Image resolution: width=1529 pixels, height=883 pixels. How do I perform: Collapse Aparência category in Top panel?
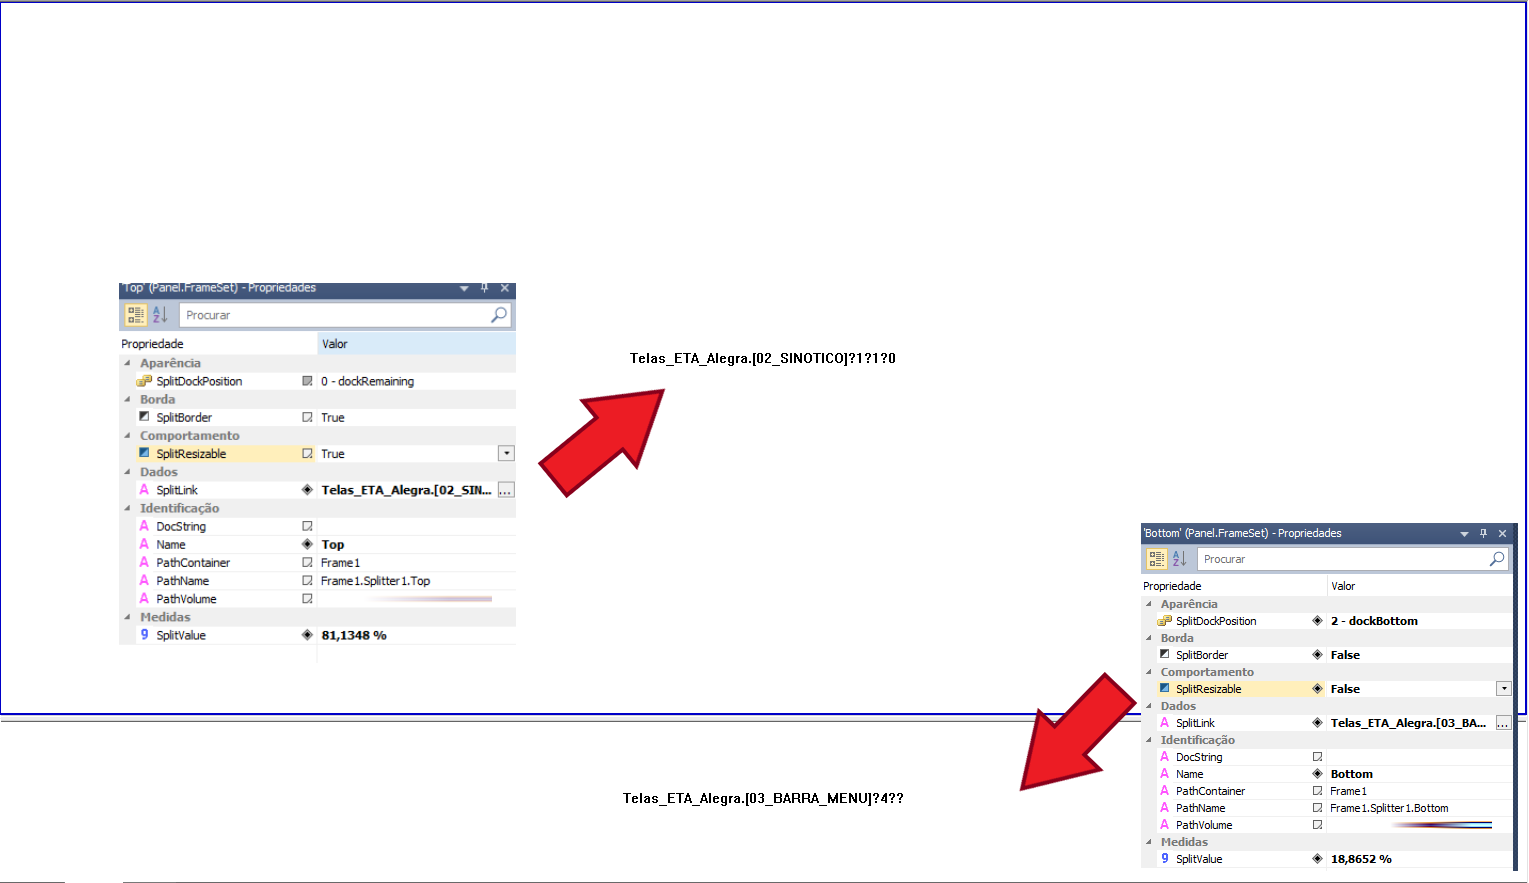(x=127, y=363)
